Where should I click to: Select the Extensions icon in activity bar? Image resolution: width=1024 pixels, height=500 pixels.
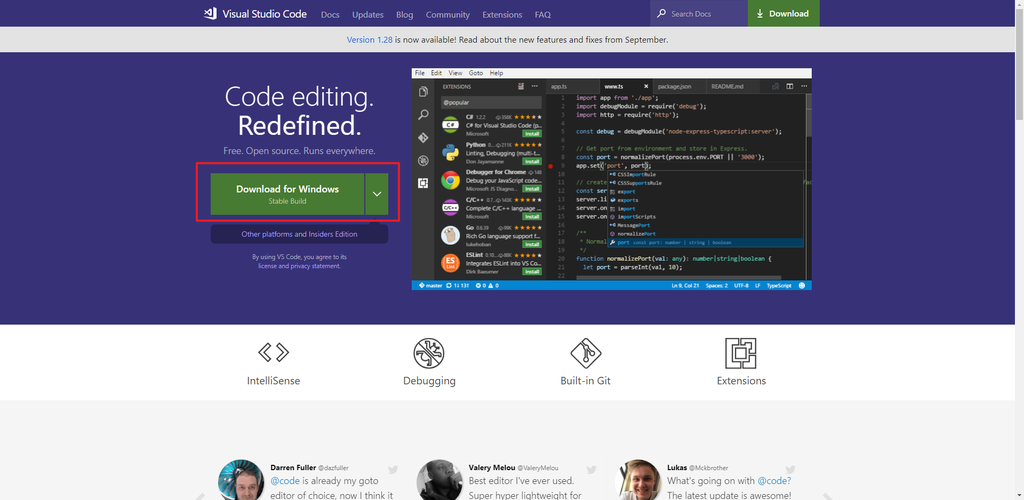point(423,183)
